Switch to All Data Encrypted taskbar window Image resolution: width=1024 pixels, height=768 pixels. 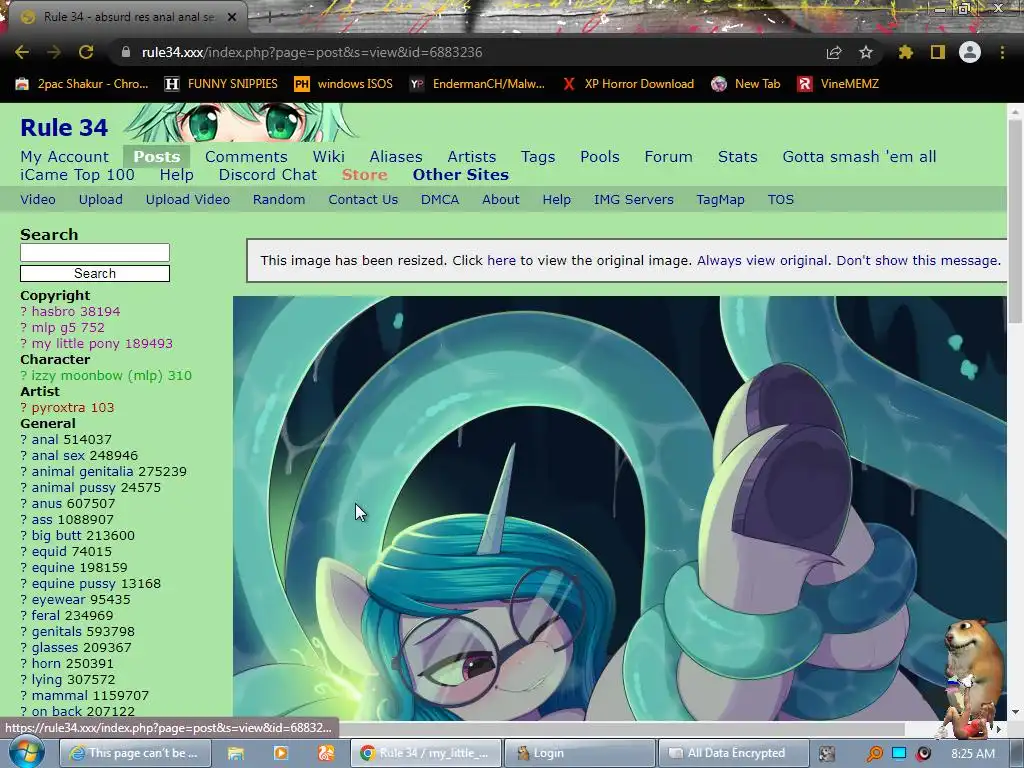(733, 753)
